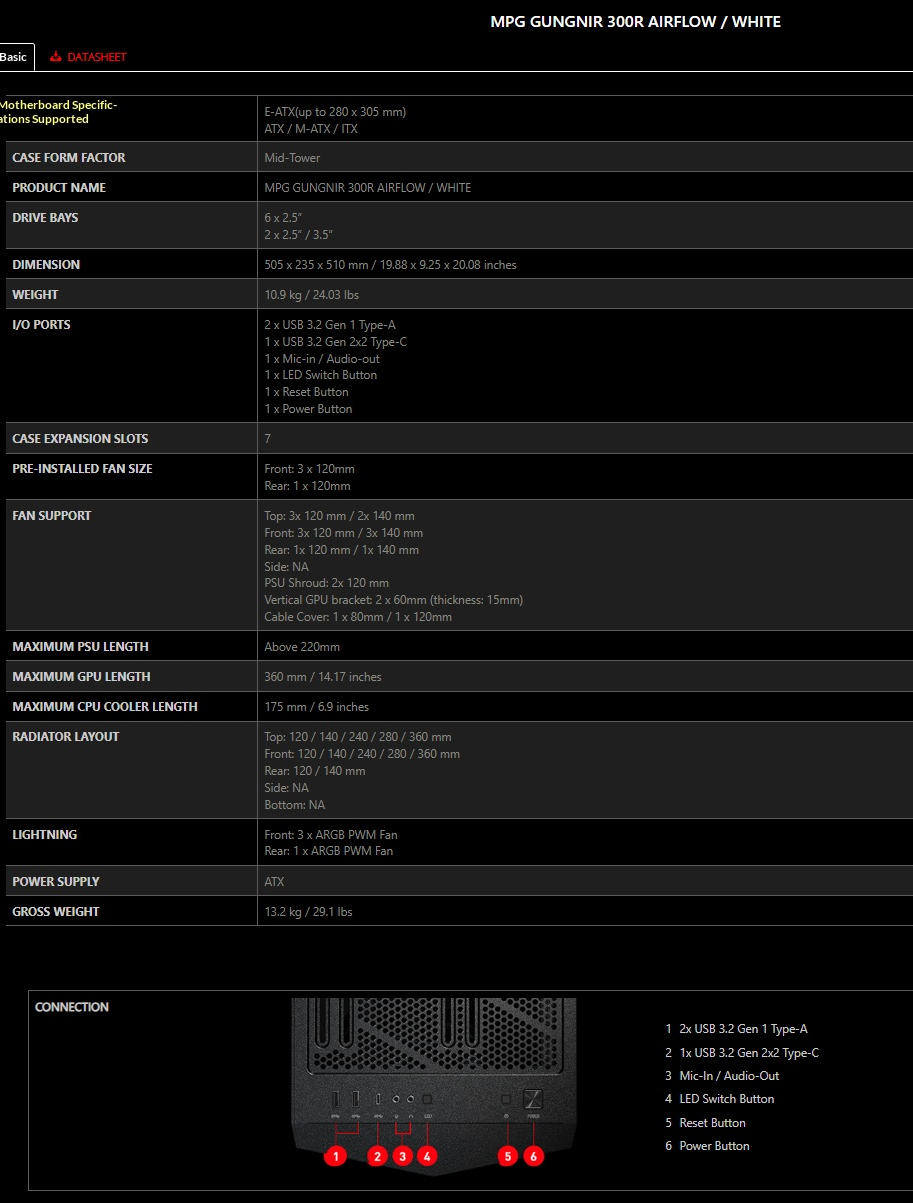
Task: Click the Mid-Tower value
Action: tap(292, 158)
